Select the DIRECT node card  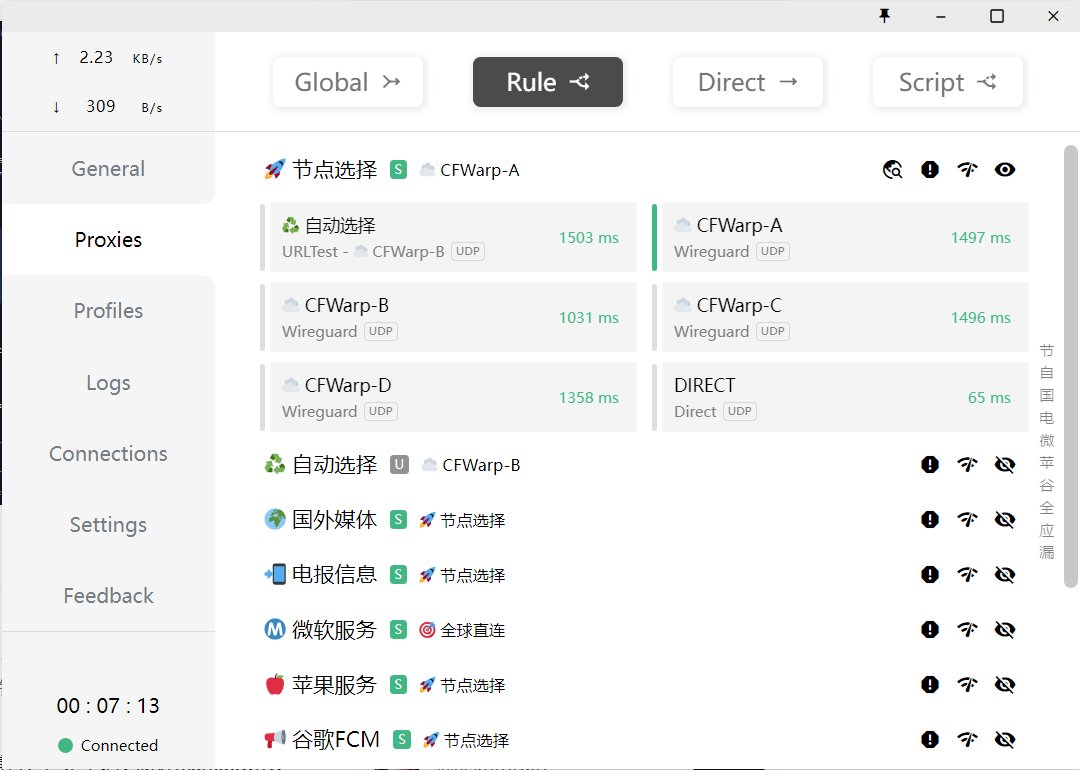(841, 397)
